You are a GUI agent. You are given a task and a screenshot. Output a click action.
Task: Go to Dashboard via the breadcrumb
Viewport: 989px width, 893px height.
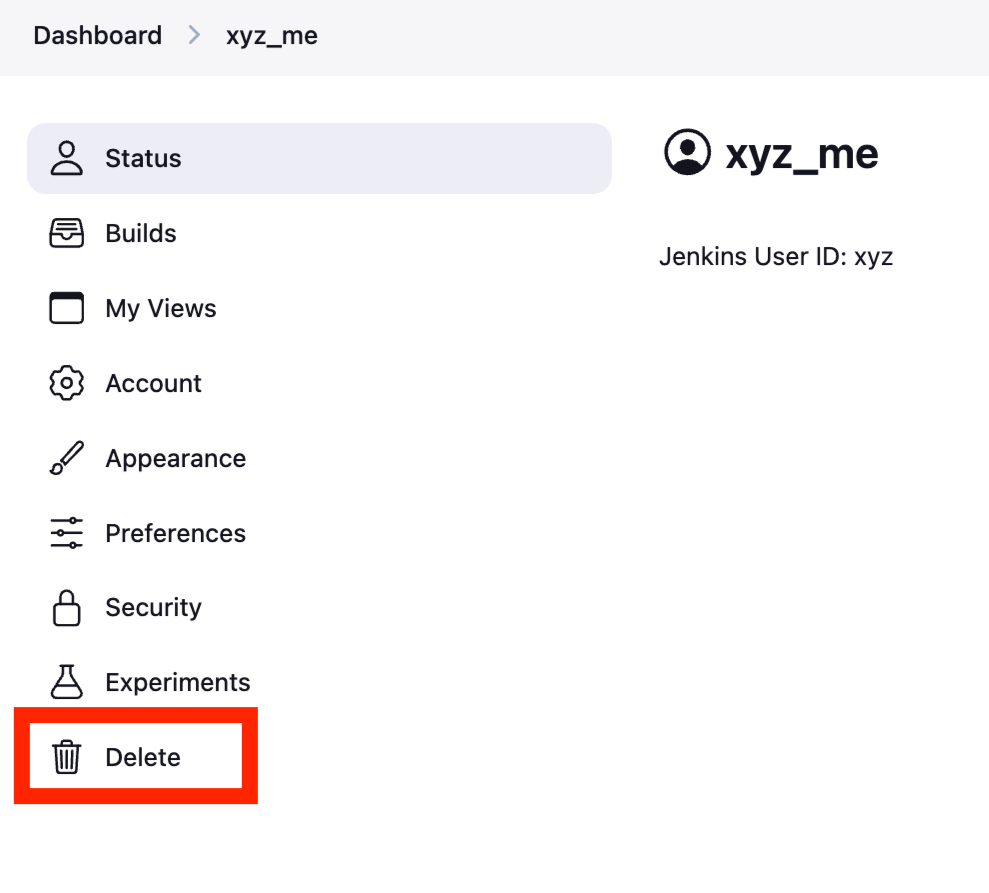tap(97, 36)
